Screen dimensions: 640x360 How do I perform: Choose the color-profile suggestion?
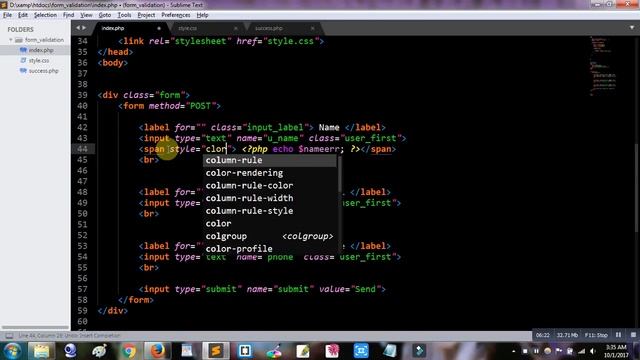270,248
